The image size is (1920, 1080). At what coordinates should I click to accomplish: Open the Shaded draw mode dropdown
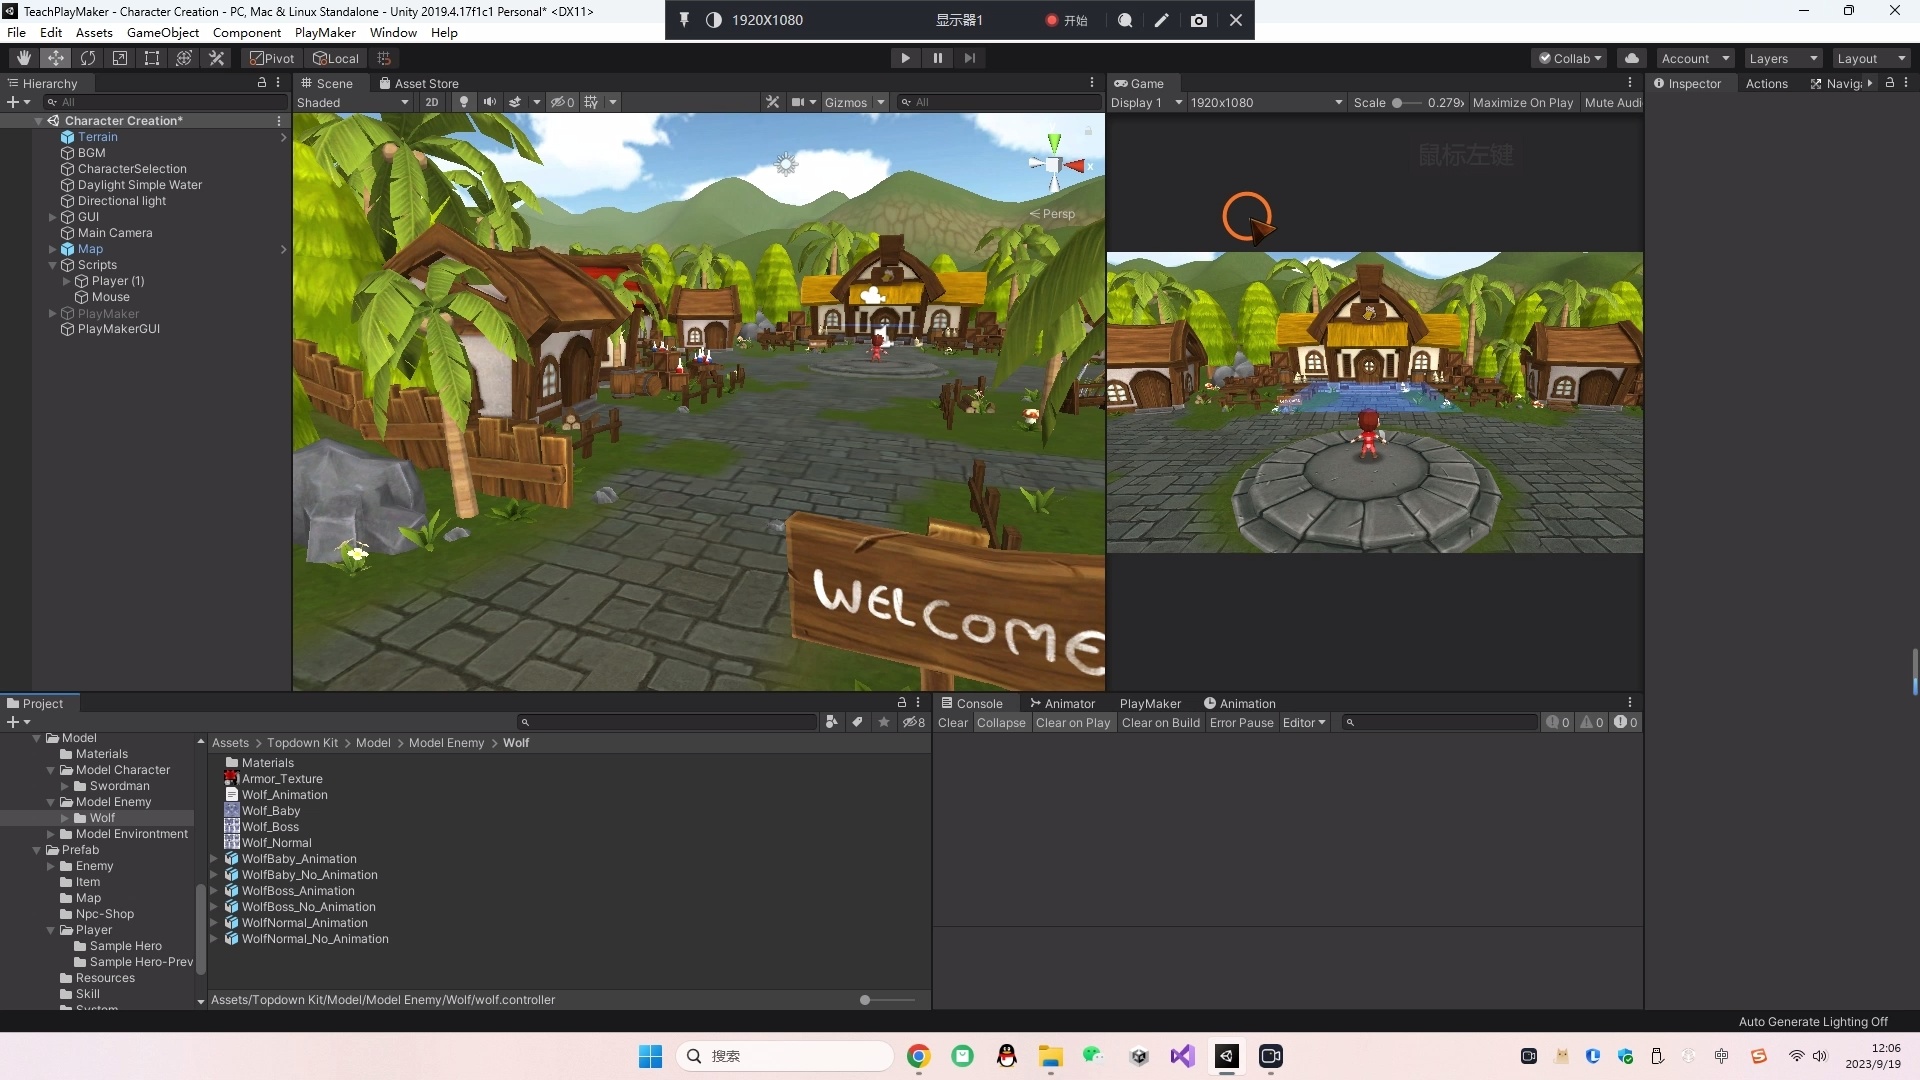(x=352, y=102)
